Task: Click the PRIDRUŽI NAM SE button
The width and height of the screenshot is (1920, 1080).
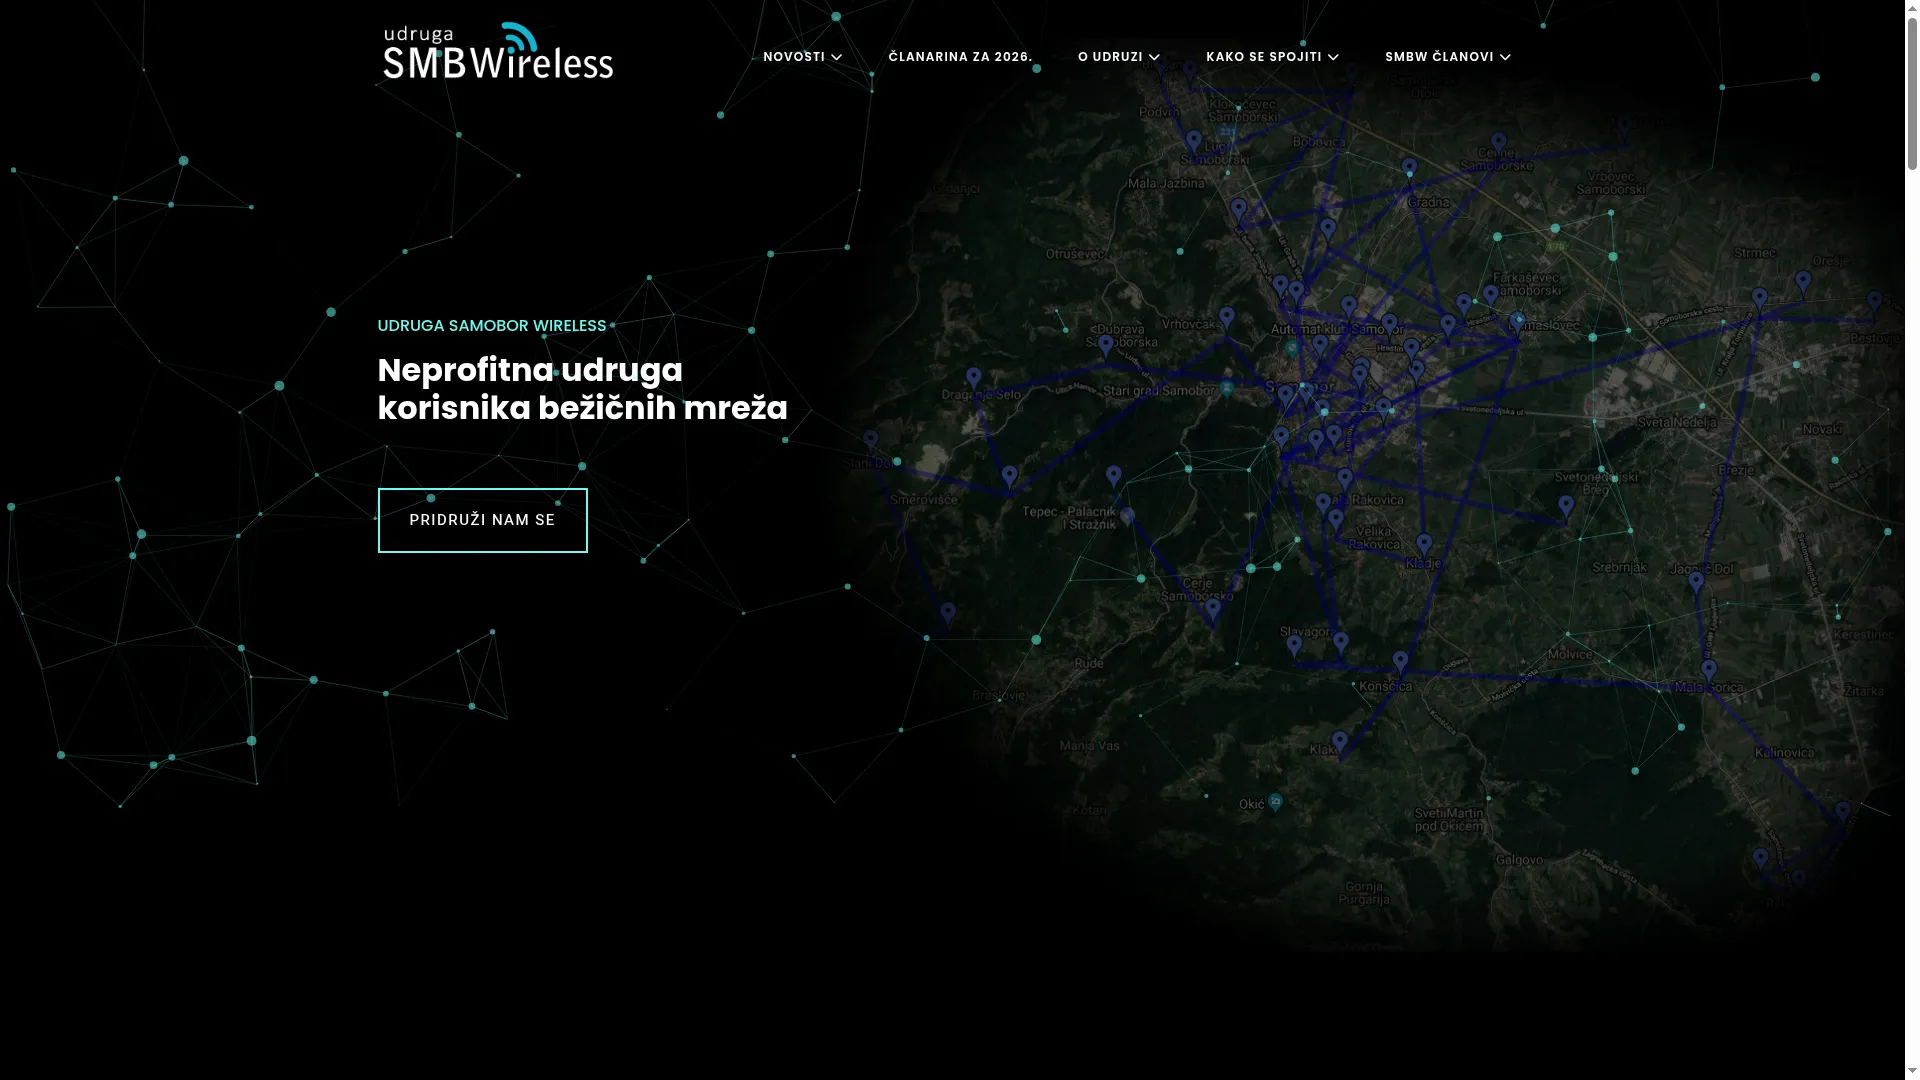Action: tap(482, 520)
